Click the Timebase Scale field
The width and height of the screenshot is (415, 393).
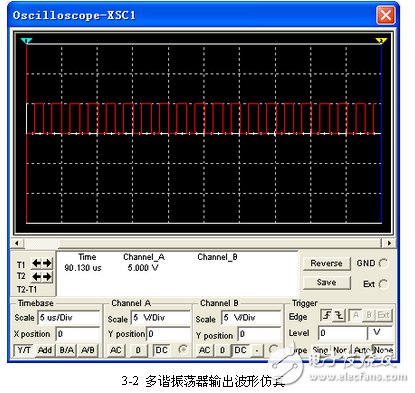click(69, 318)
